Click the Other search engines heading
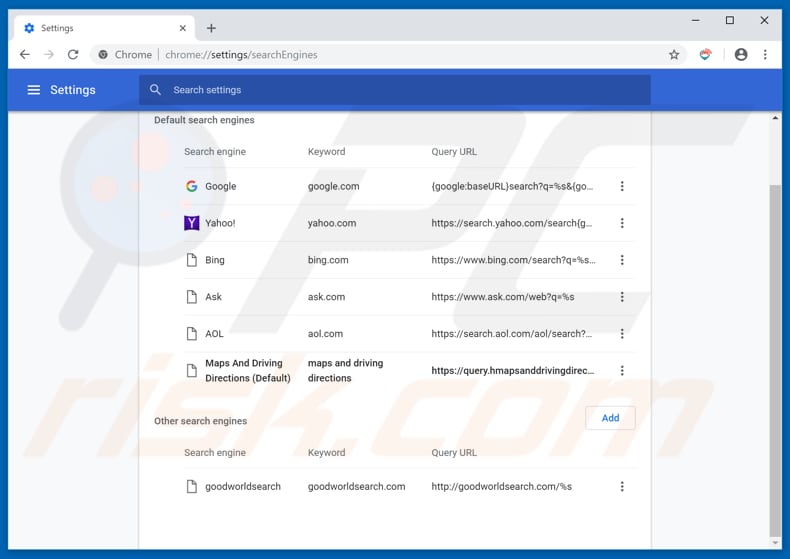The image size is (790, 559). pyautogui.click(x=201, y=421)
